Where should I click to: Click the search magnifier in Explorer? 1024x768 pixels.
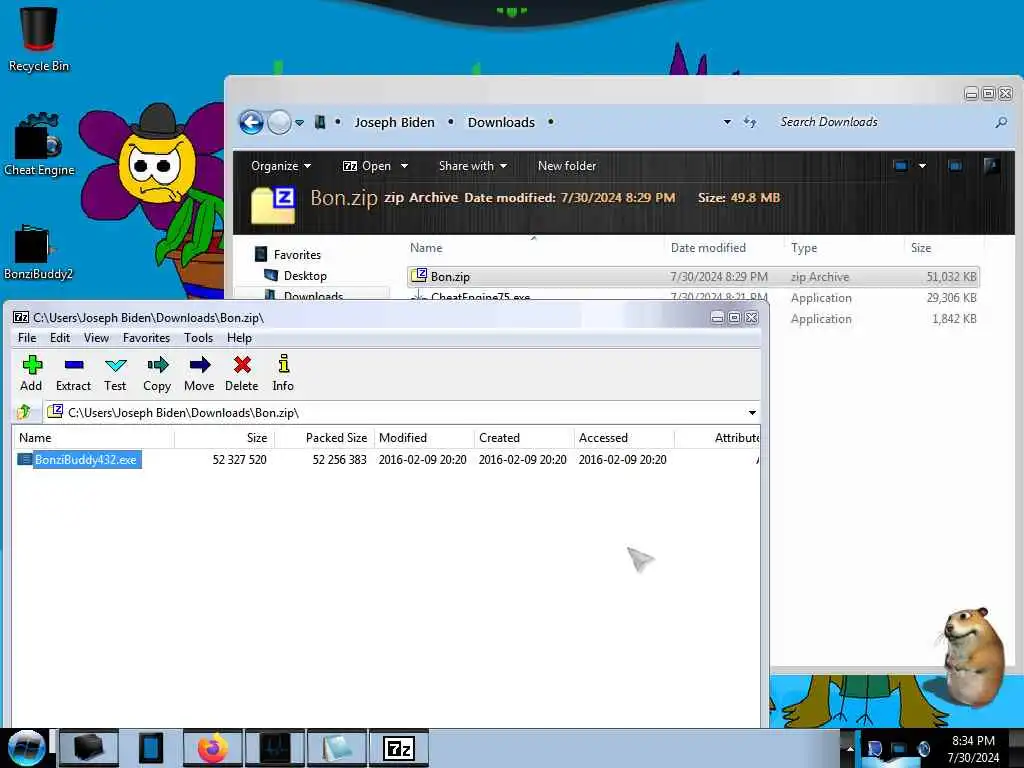(1000, 122)
